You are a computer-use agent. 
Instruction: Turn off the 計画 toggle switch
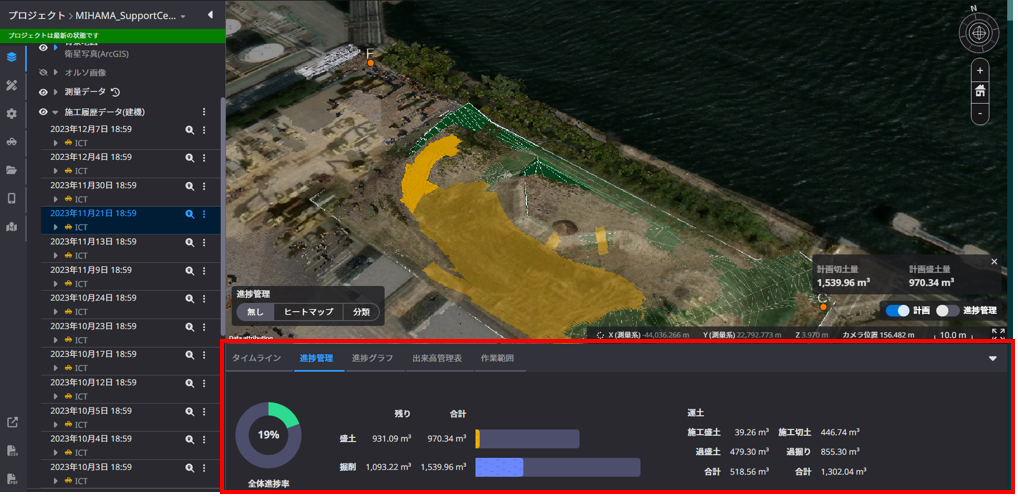point(897,310)
